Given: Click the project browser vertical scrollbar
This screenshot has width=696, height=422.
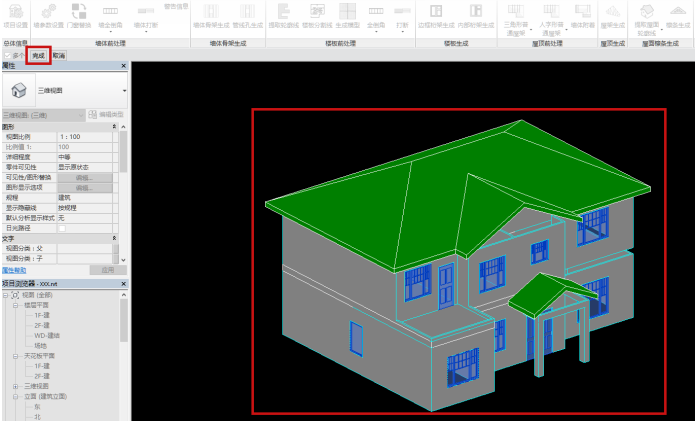Looking at the screenshot, I should pos(123,319).
